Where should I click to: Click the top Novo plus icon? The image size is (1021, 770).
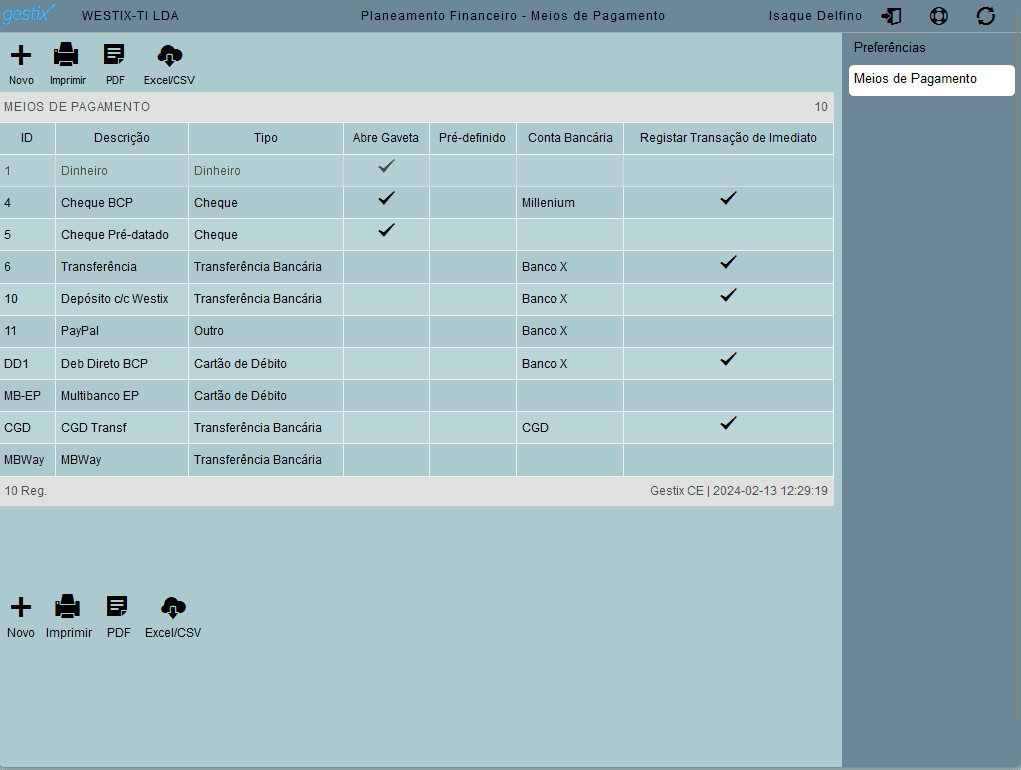(21, 55)
